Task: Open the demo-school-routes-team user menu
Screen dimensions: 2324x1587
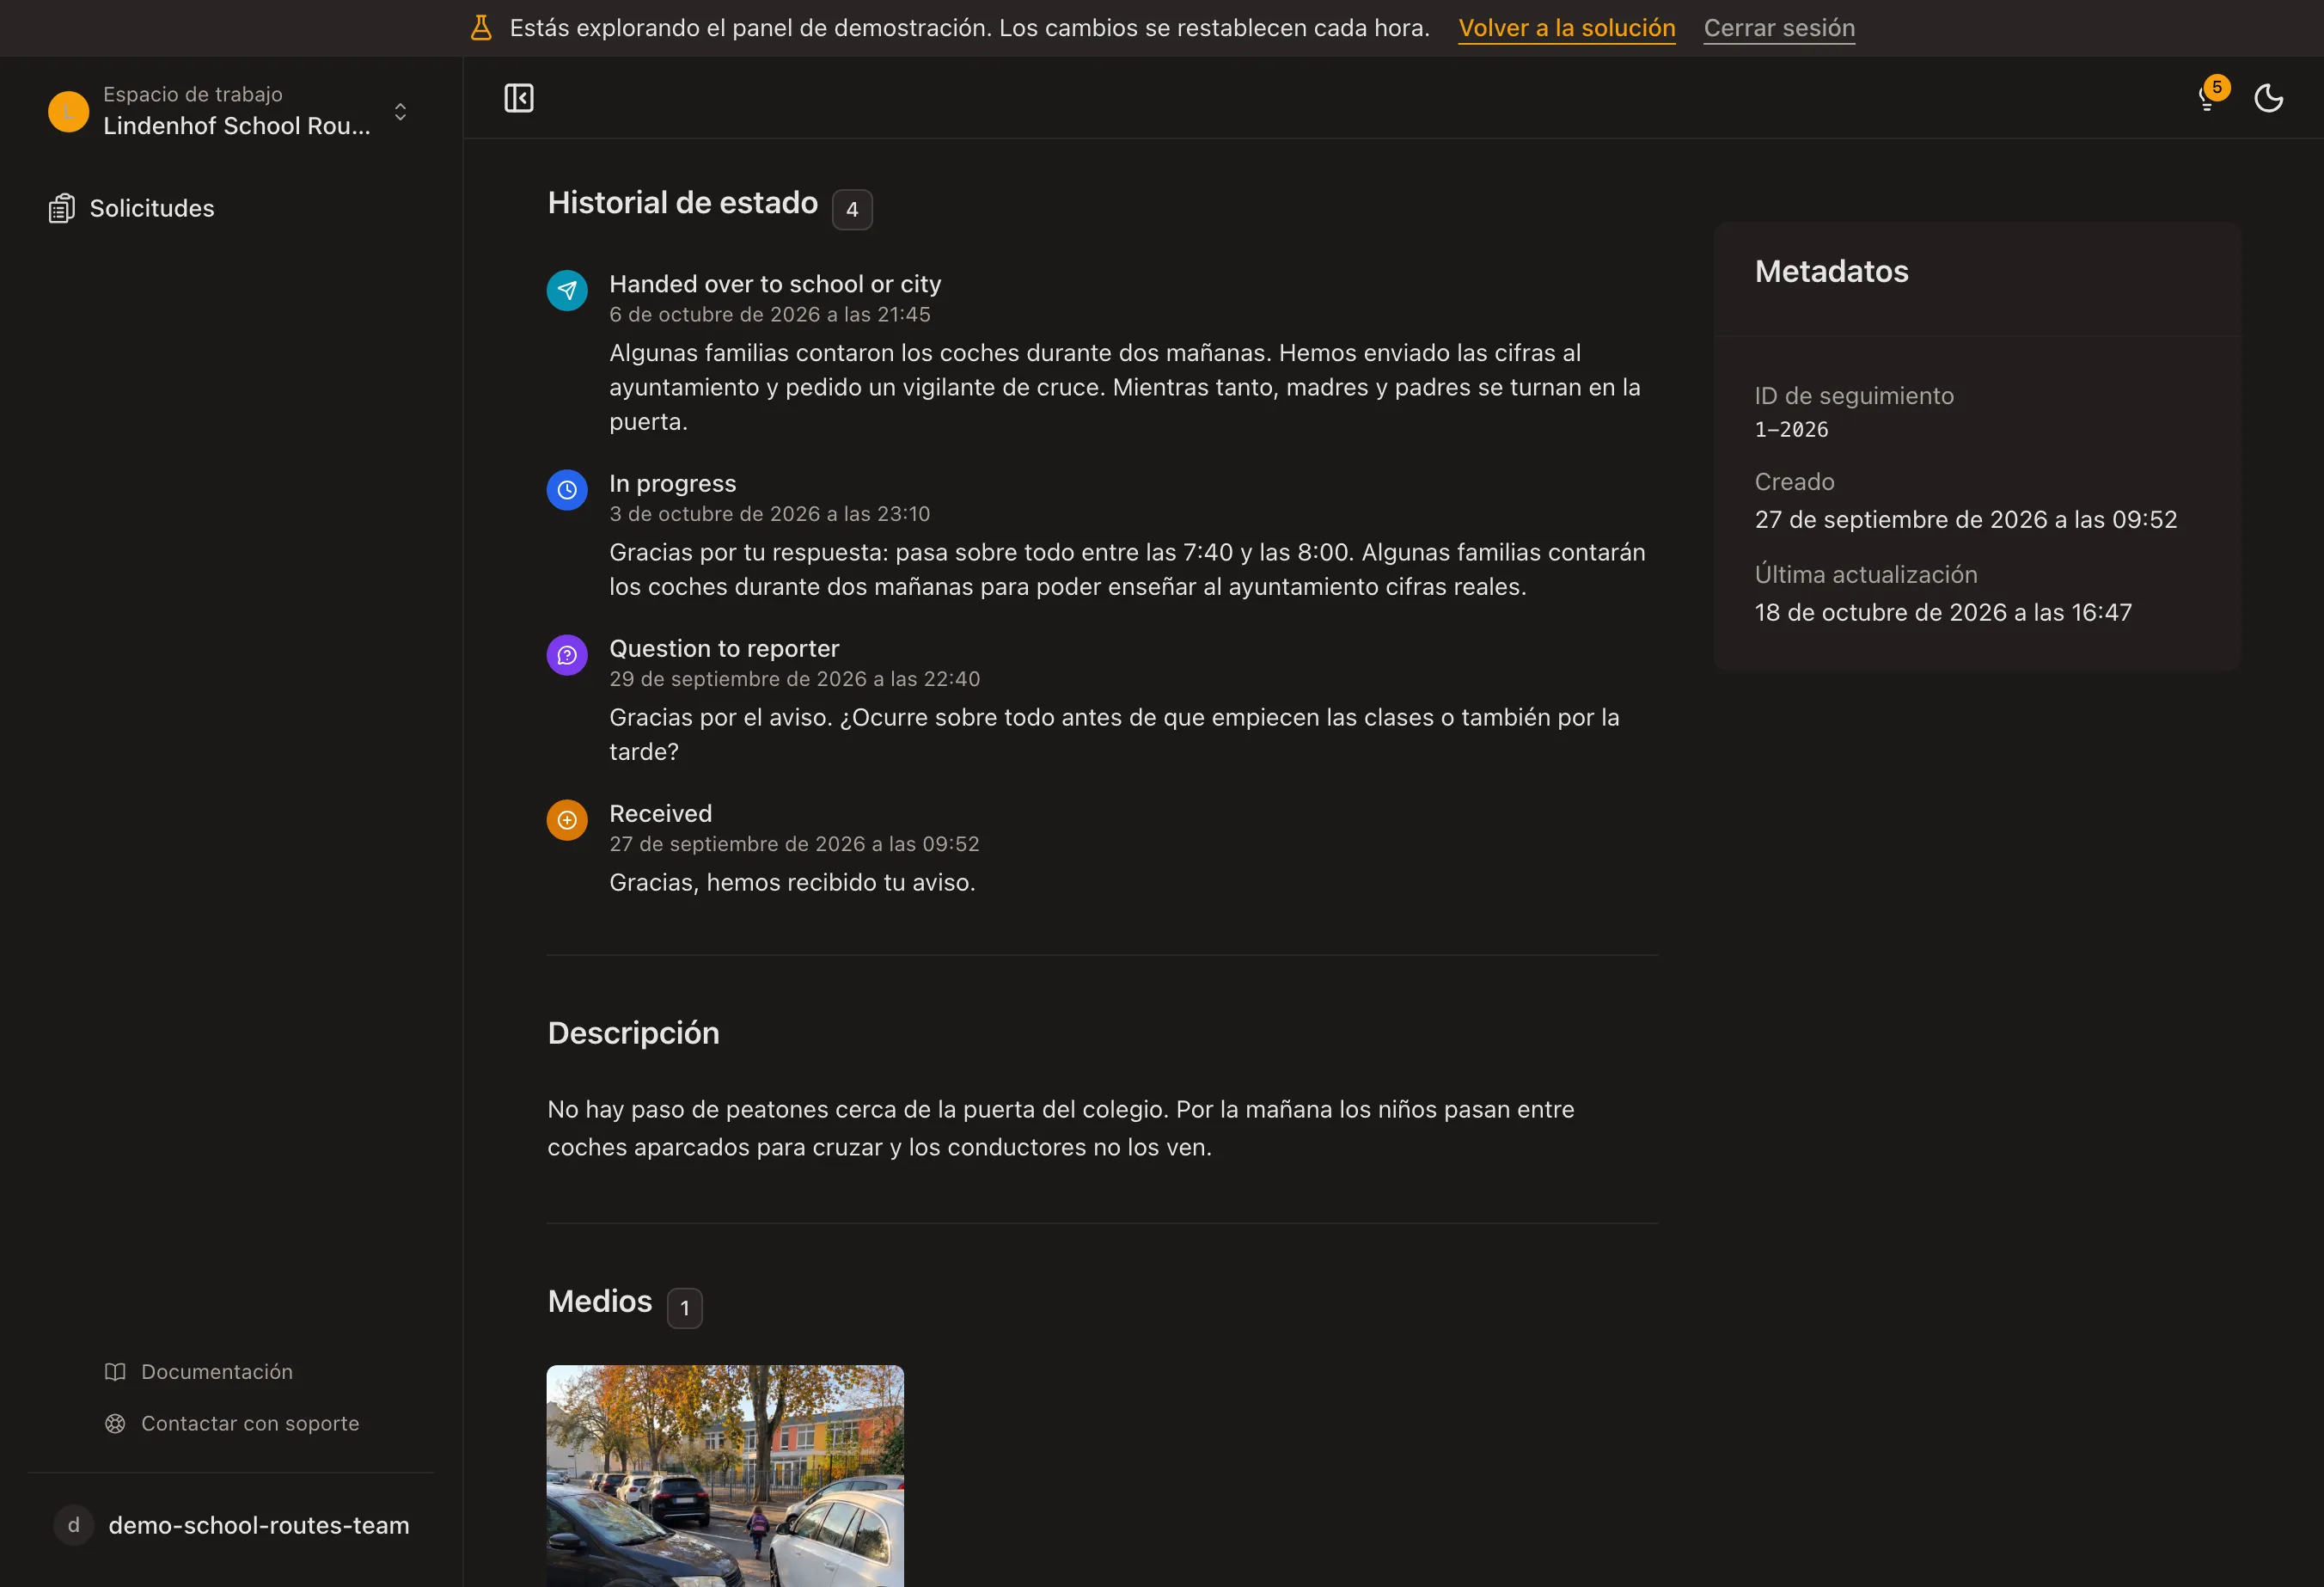Action: pyautogui.click(x=232, y=1525)
